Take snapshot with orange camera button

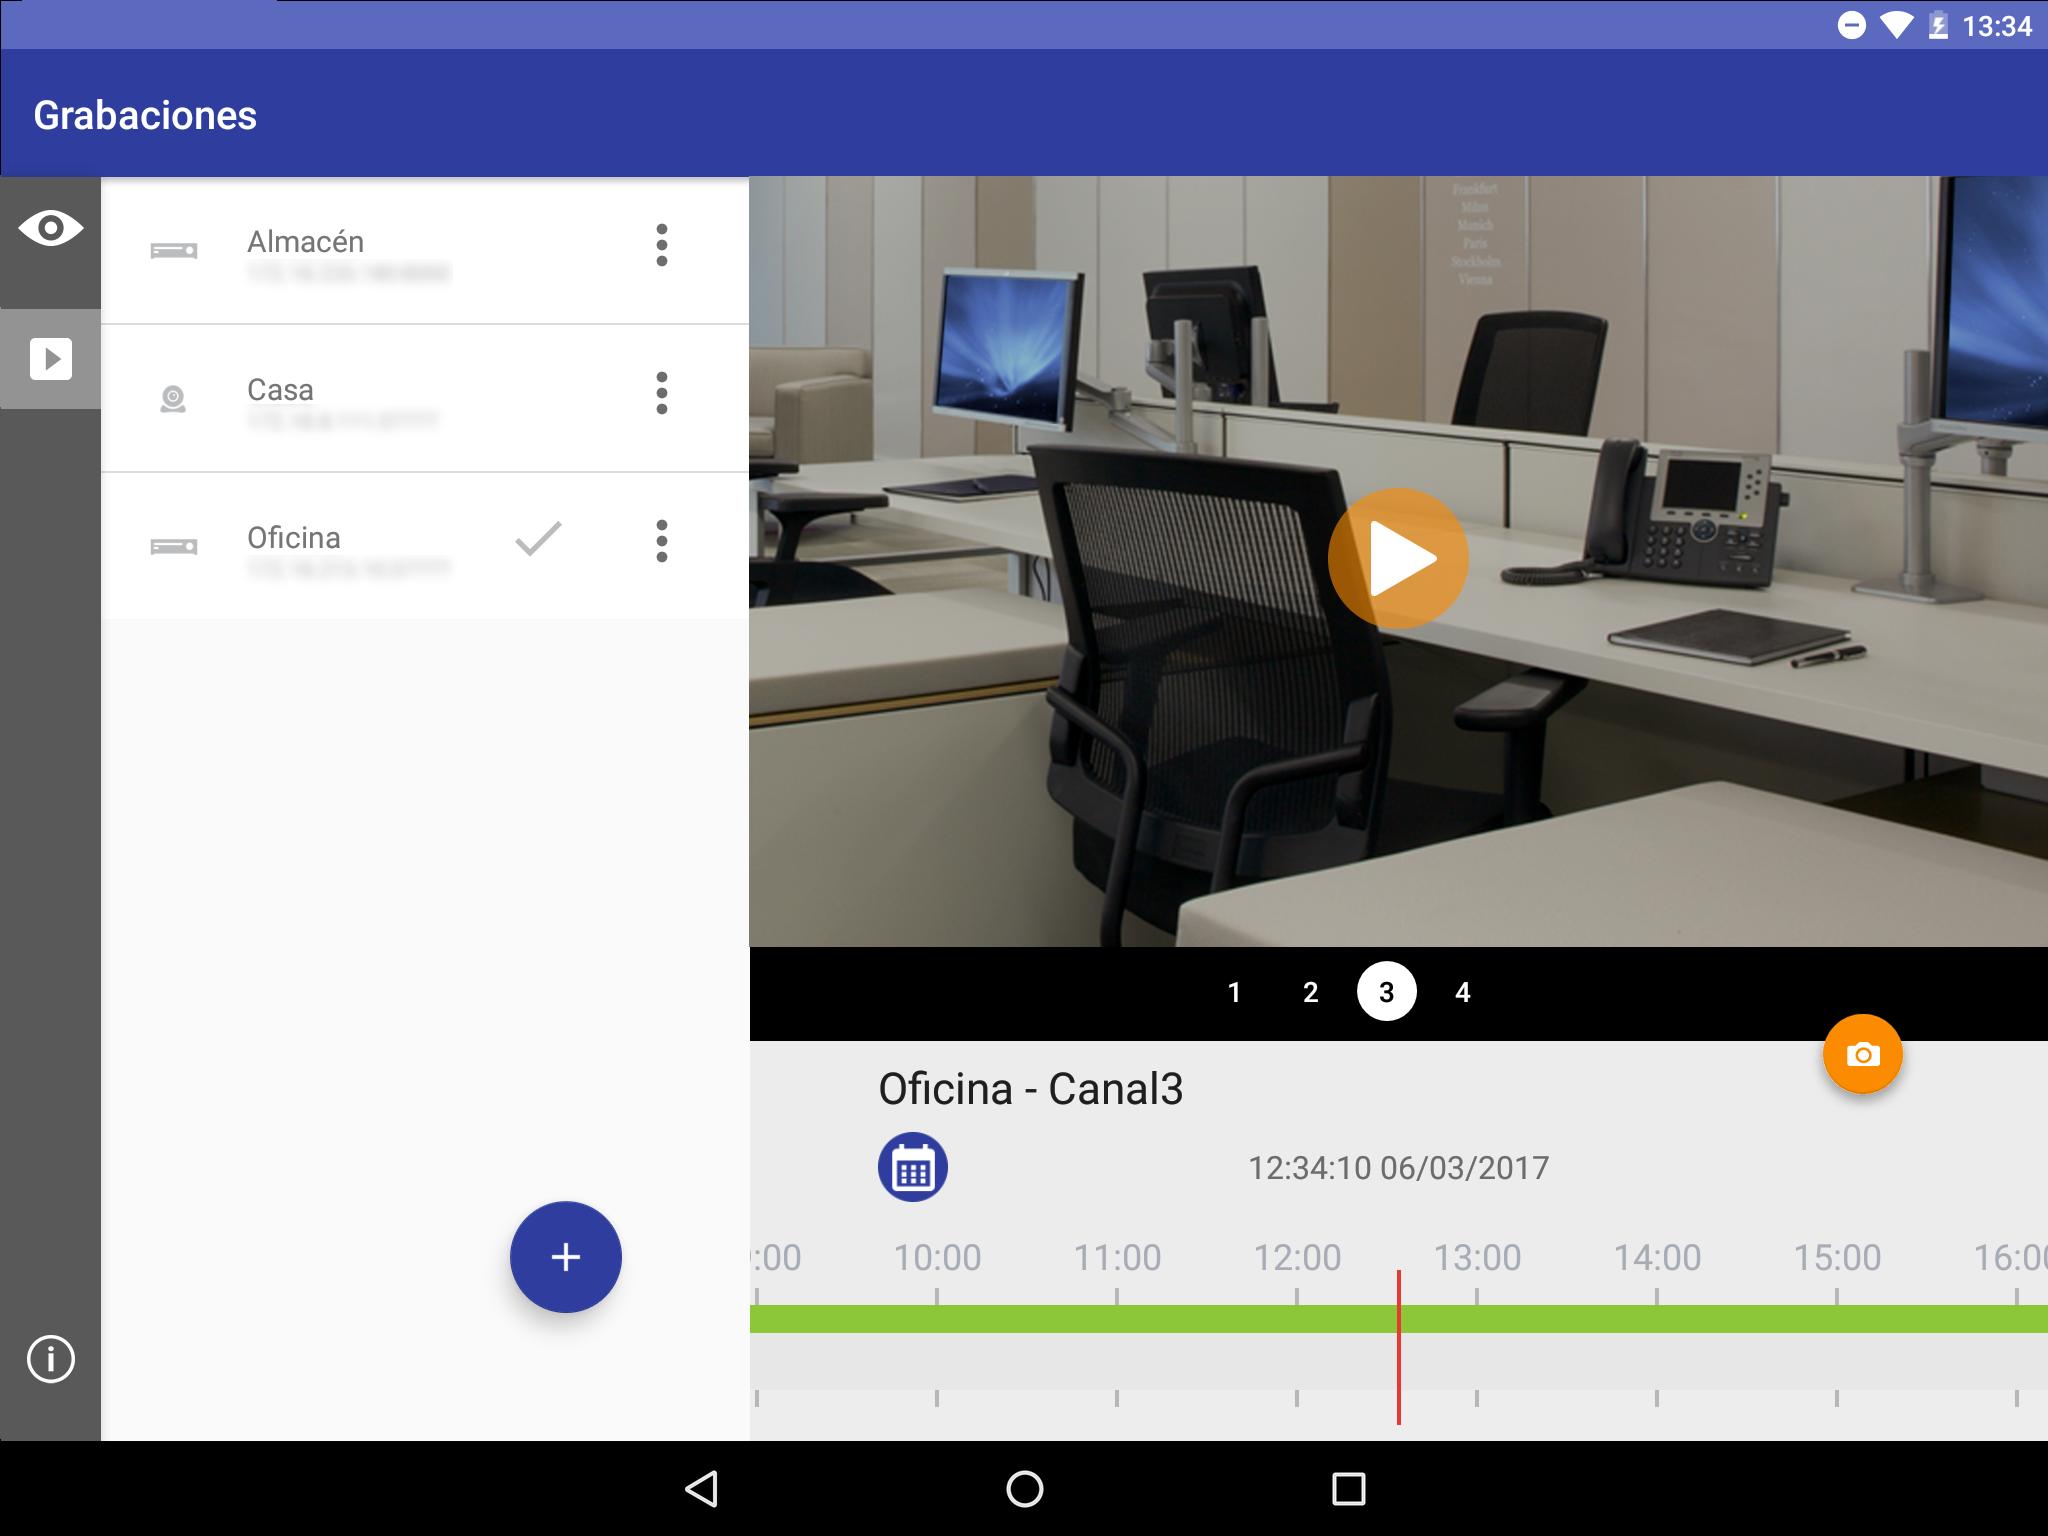(x=1862, y=1055)
